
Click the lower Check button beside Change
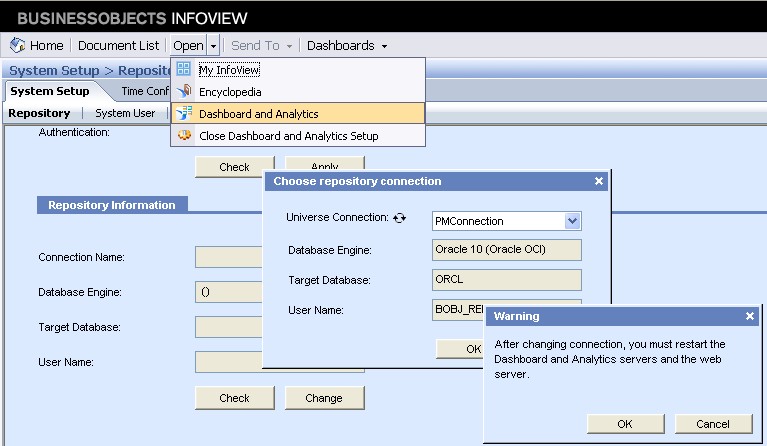click(x=234, y=397)
